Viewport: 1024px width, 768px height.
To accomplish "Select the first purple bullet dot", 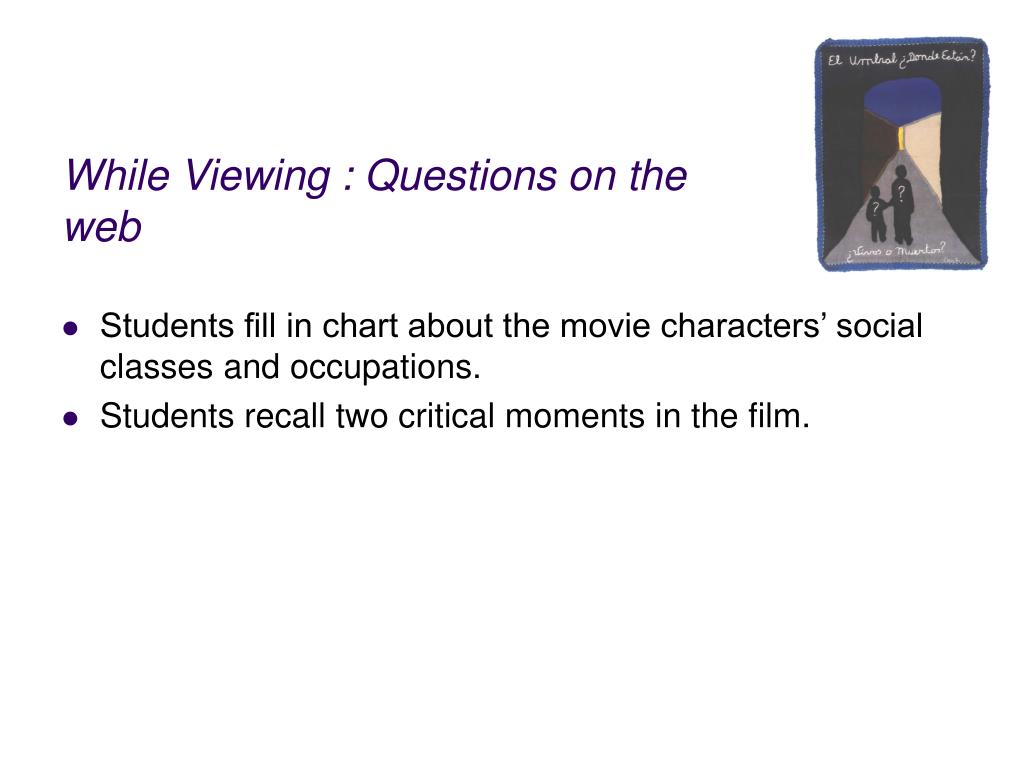I will 71,328.
